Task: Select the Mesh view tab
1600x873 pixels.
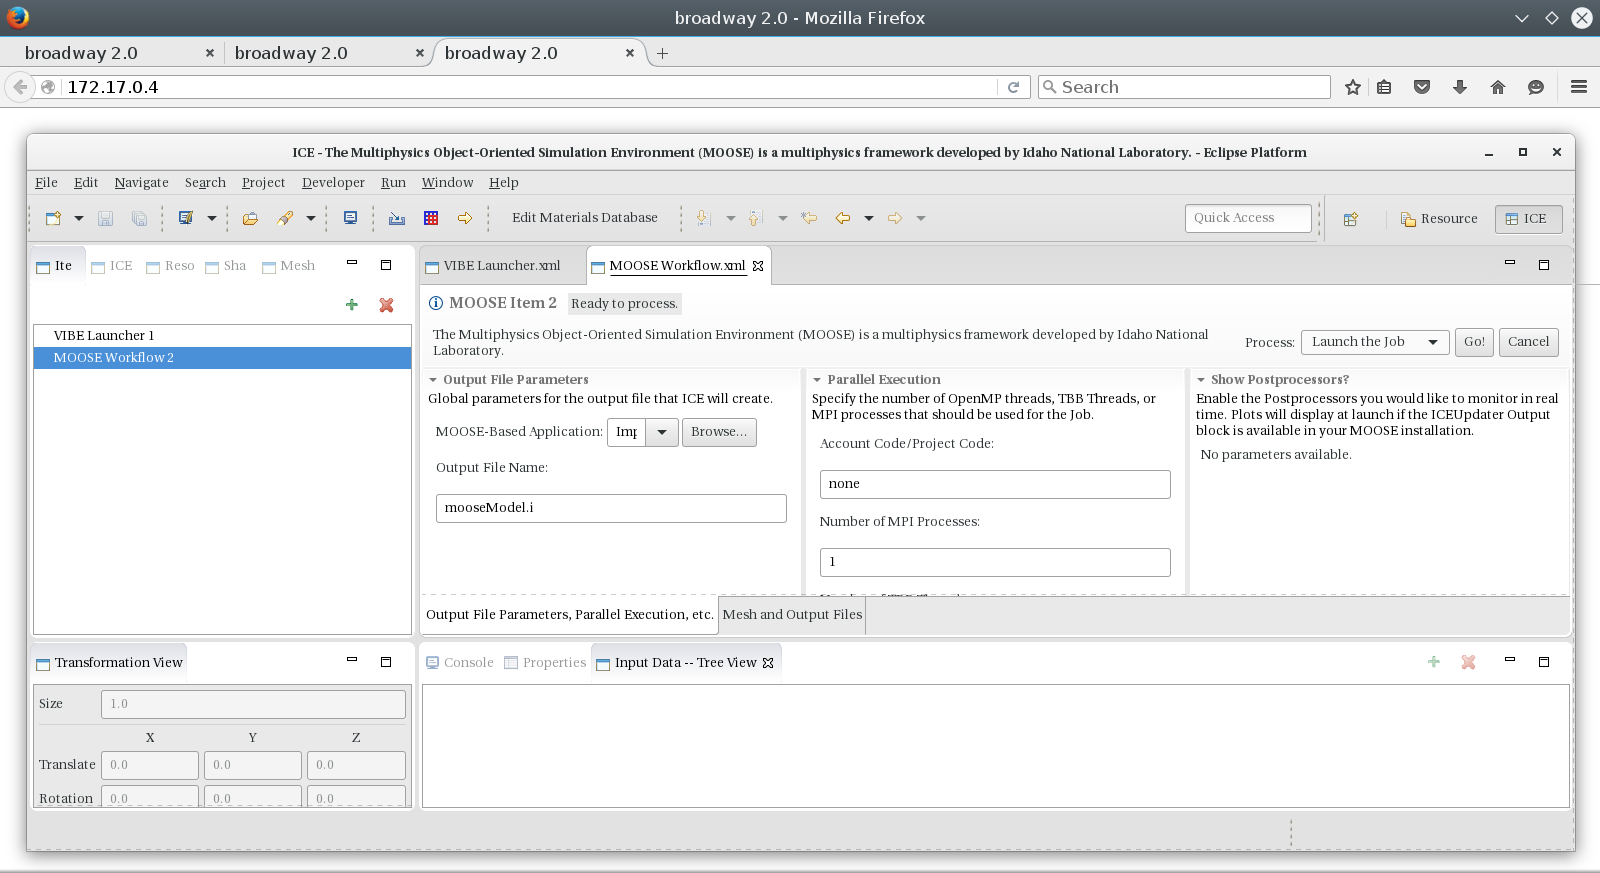Action: click(x=288, y=266)
